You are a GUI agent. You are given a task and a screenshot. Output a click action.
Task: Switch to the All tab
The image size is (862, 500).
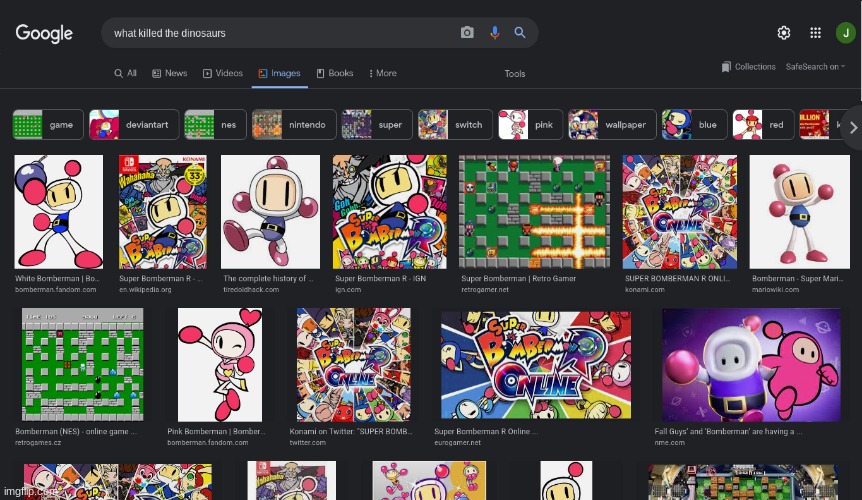pos(125,73)
